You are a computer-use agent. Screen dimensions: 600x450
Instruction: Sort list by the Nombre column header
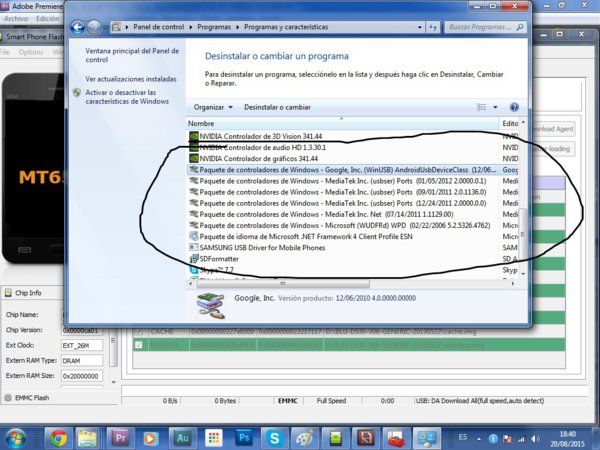click(x=343, y=123)
